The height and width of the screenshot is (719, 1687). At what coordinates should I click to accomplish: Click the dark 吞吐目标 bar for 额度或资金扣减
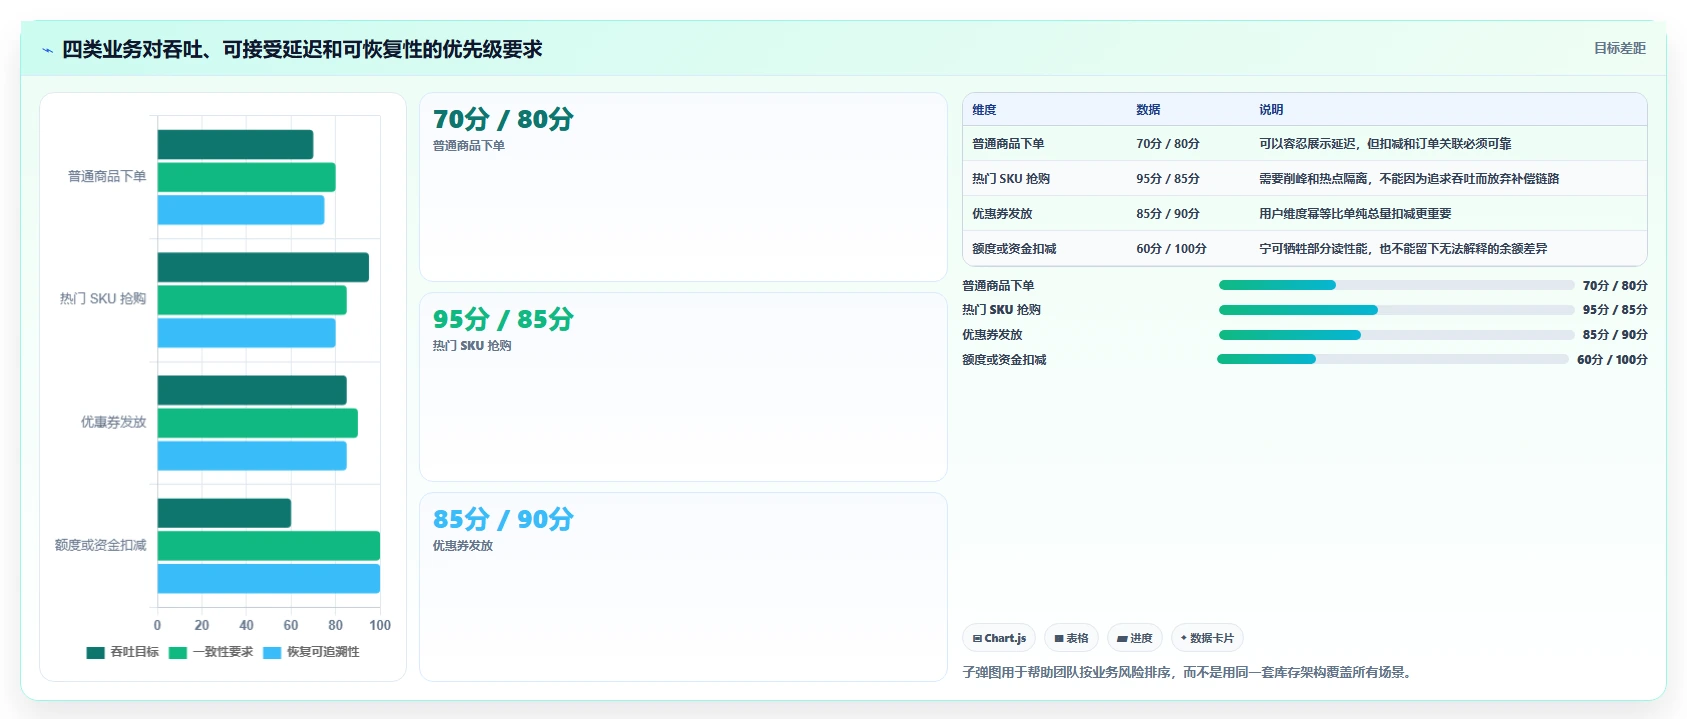(224, 513)
